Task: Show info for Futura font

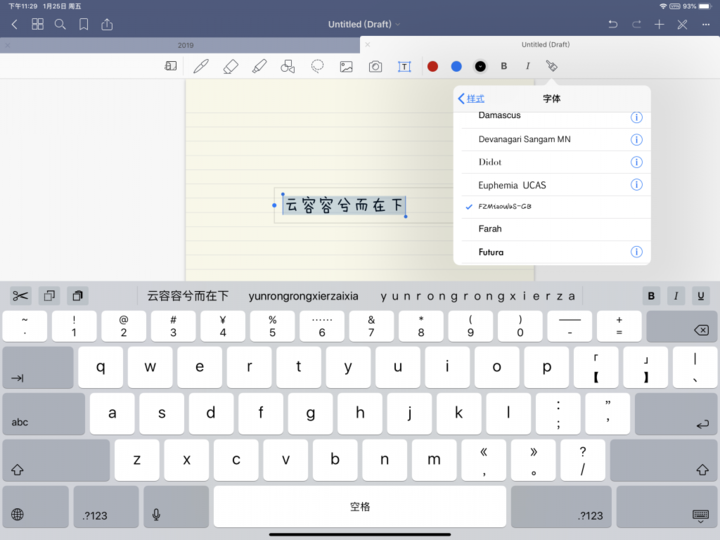Action: [x=636, y=252]
